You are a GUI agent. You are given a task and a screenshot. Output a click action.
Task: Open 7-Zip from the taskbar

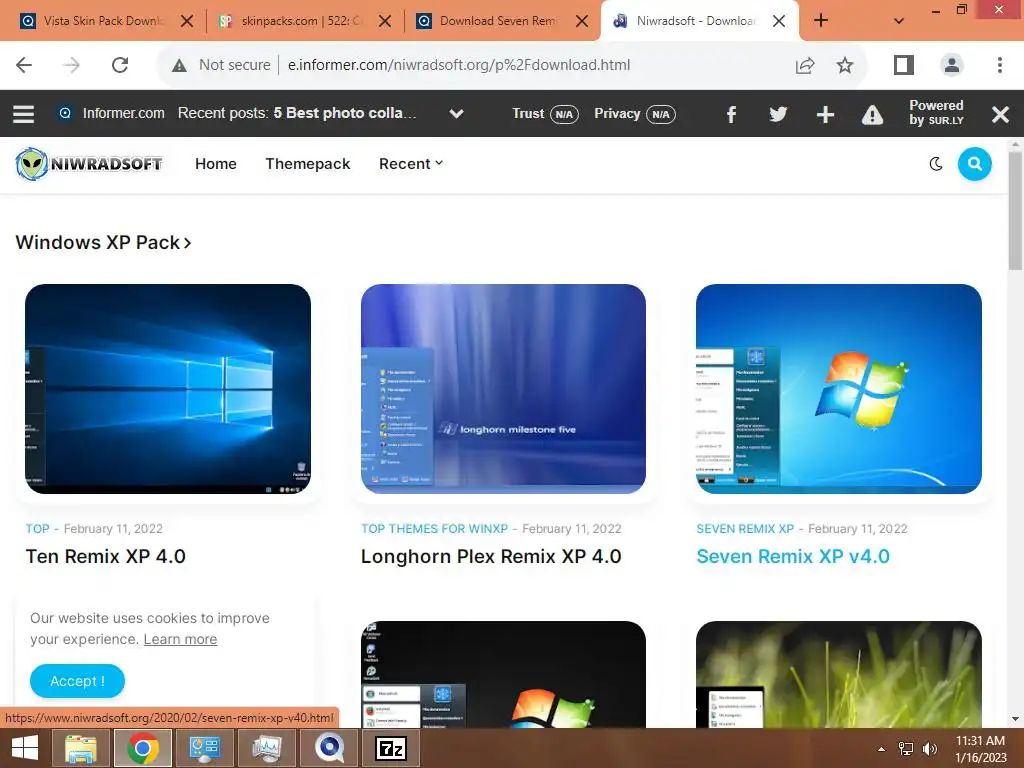pyautogui.click(x=391, y=748)
